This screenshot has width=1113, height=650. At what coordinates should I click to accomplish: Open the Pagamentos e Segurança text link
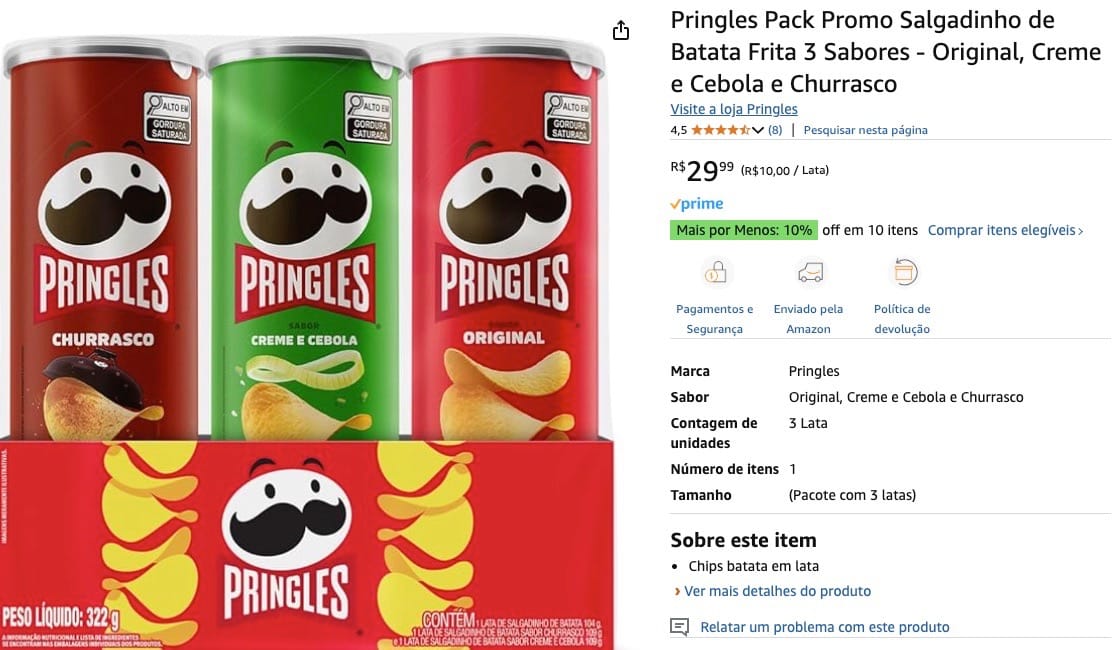pos(715,319)
